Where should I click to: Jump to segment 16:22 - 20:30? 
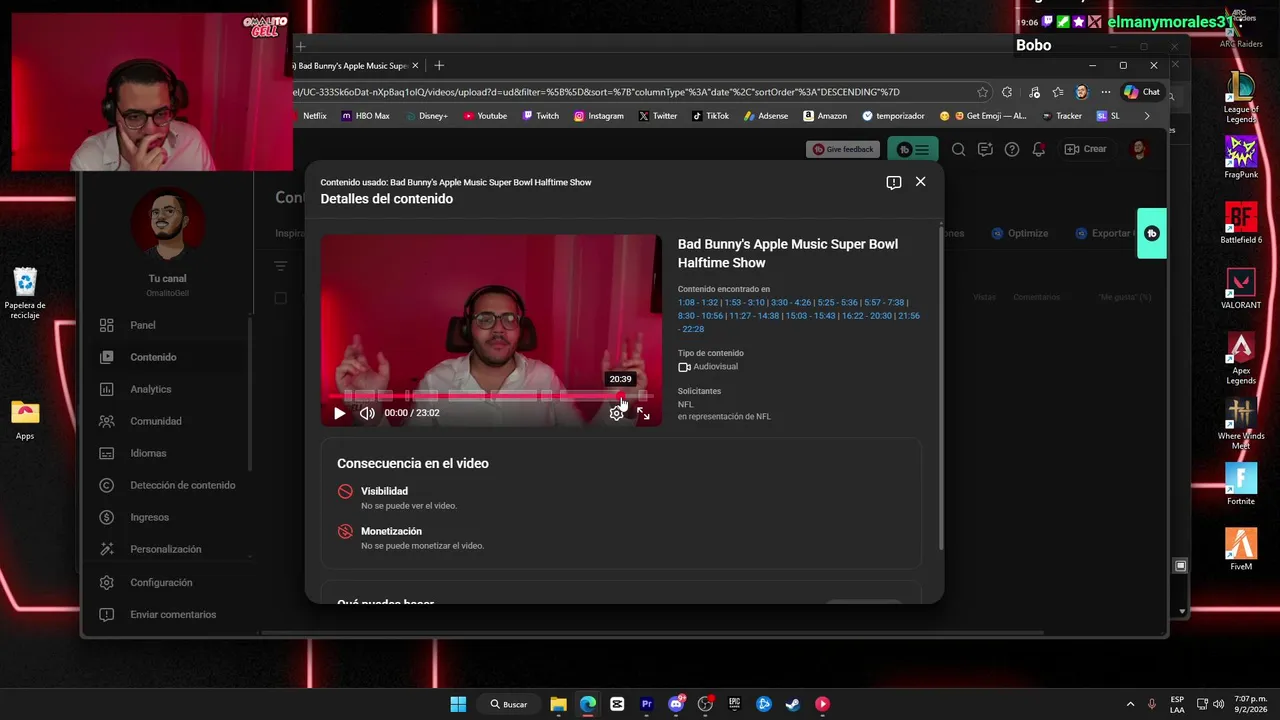[866, 316]
